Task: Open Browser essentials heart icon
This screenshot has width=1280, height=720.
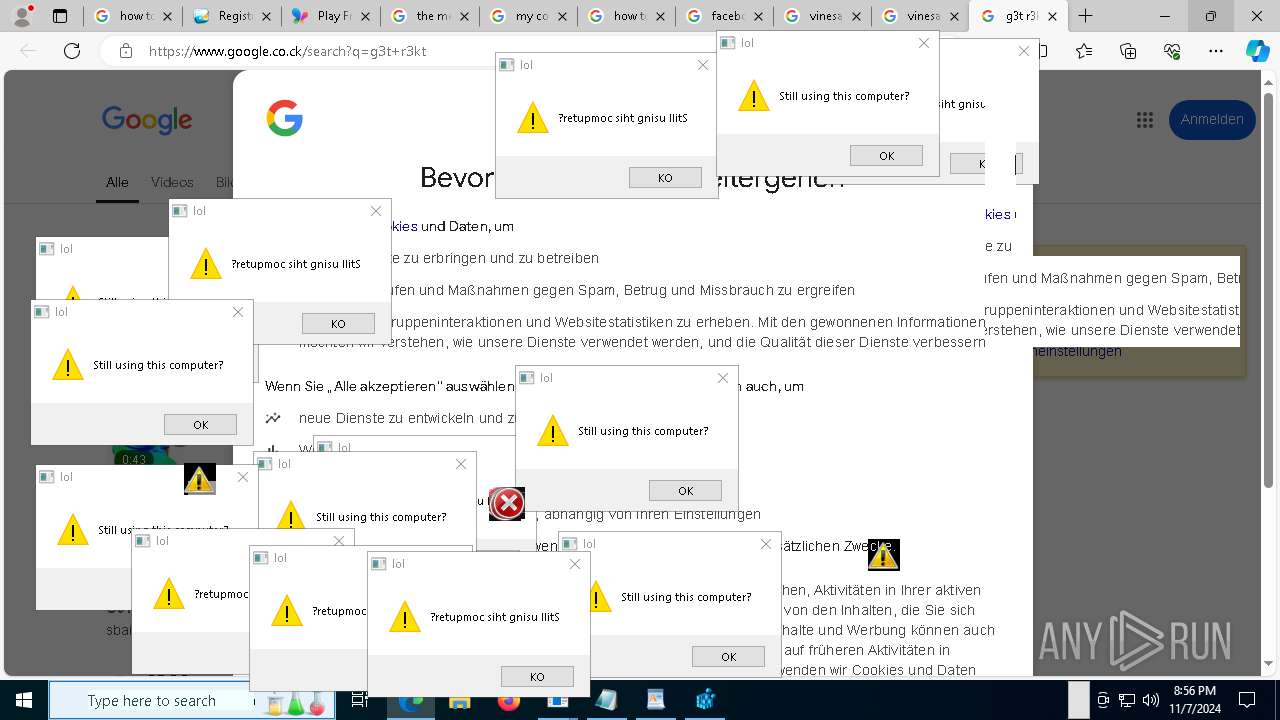Action: coord(1172,51)
